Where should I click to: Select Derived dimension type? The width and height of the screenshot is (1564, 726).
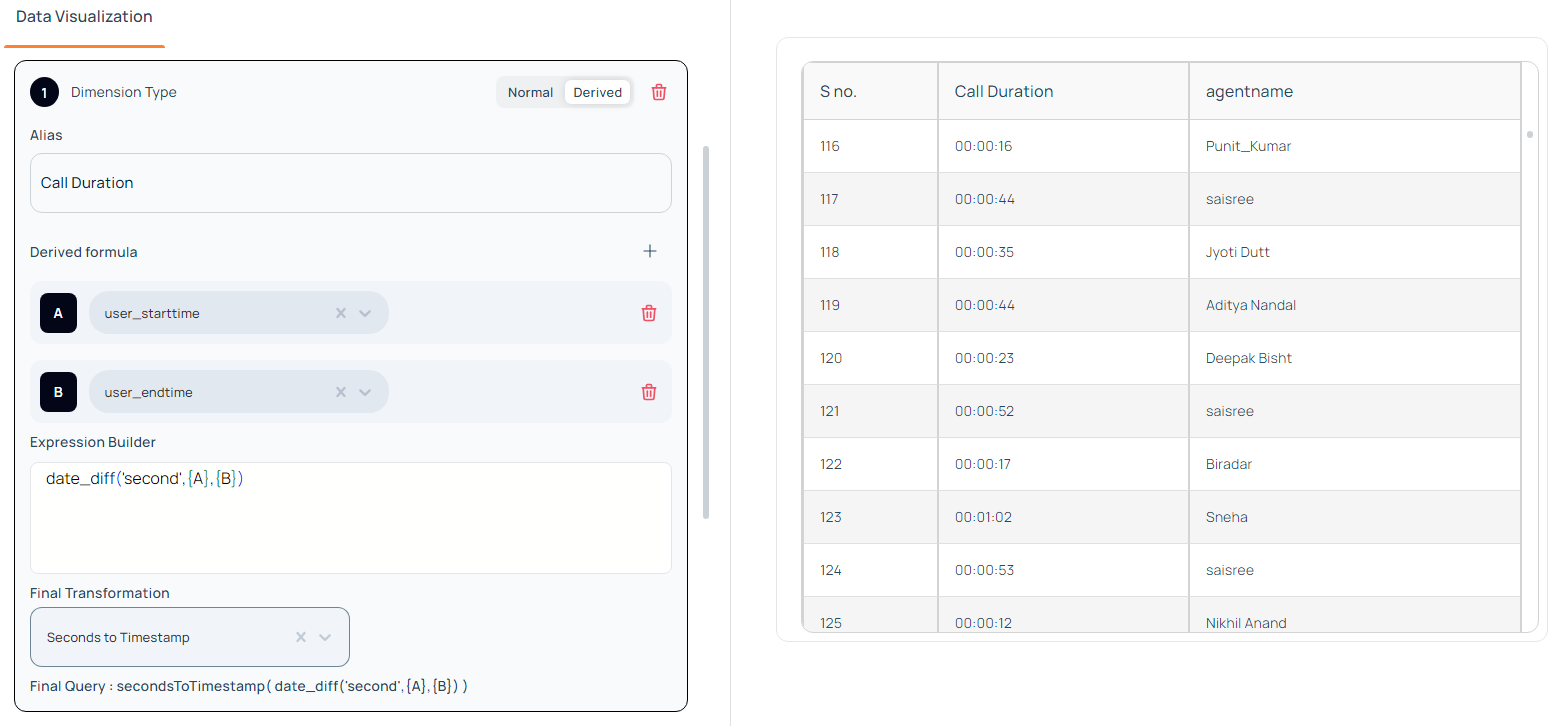coord(598,92)
